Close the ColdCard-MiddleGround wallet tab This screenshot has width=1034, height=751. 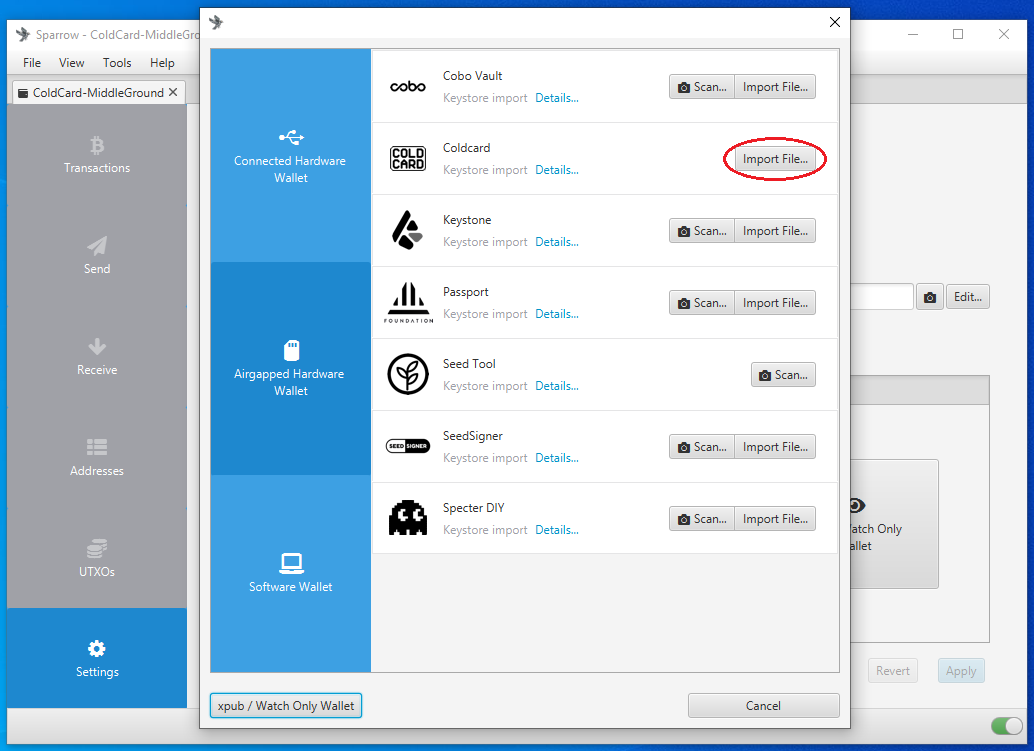[173, 92]
